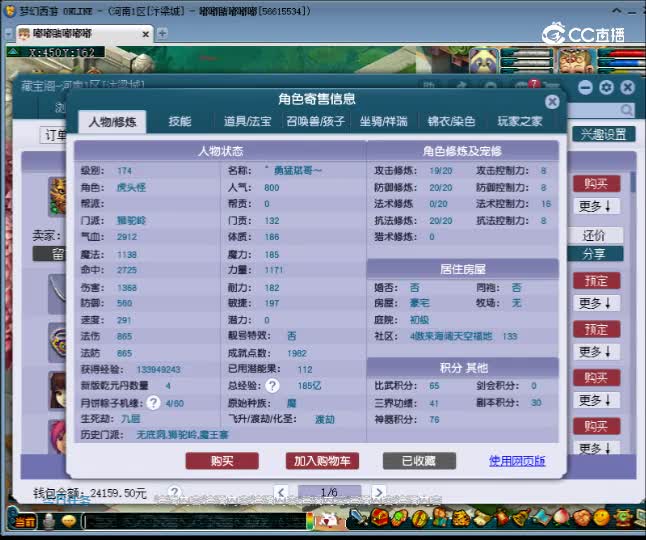Click 购买 button in the dialog footer
646x540 pixels.
click(222, 461)
